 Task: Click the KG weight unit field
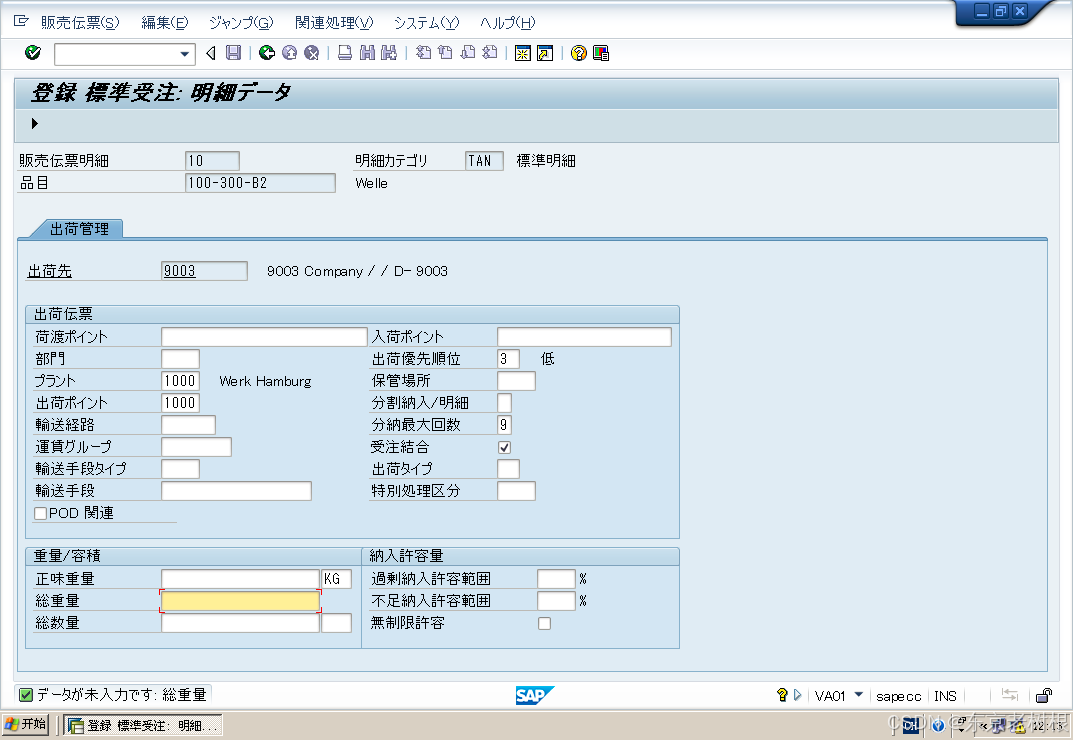(337, 579)
